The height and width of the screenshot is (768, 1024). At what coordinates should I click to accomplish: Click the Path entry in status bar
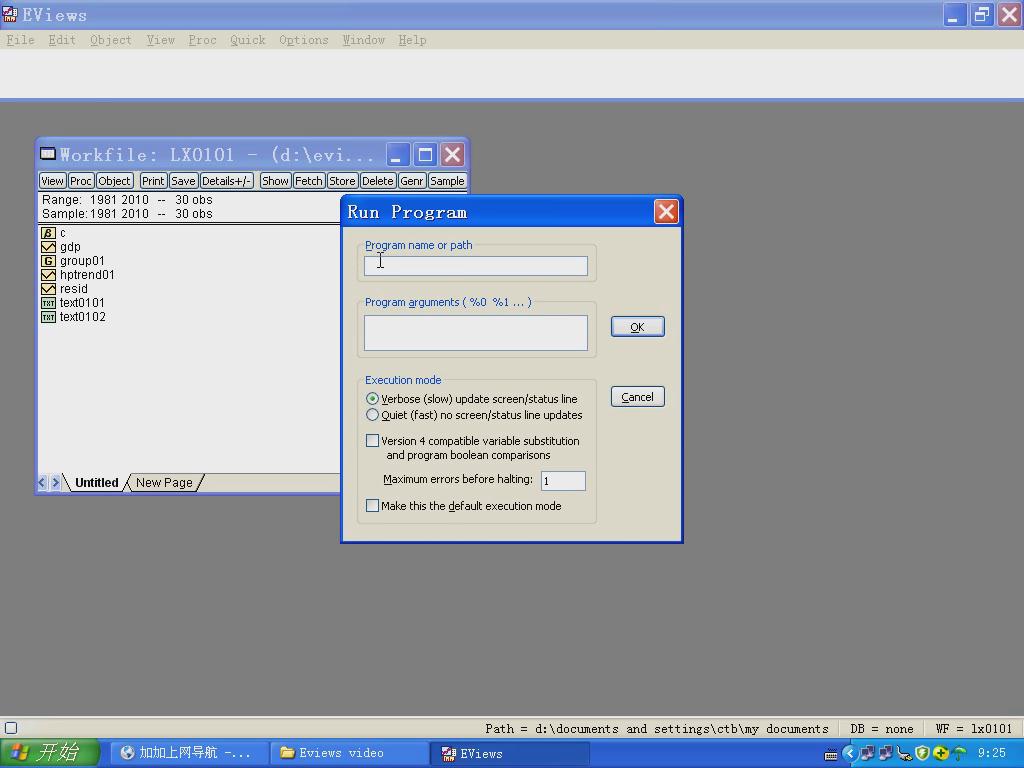[x=656, y=728]
